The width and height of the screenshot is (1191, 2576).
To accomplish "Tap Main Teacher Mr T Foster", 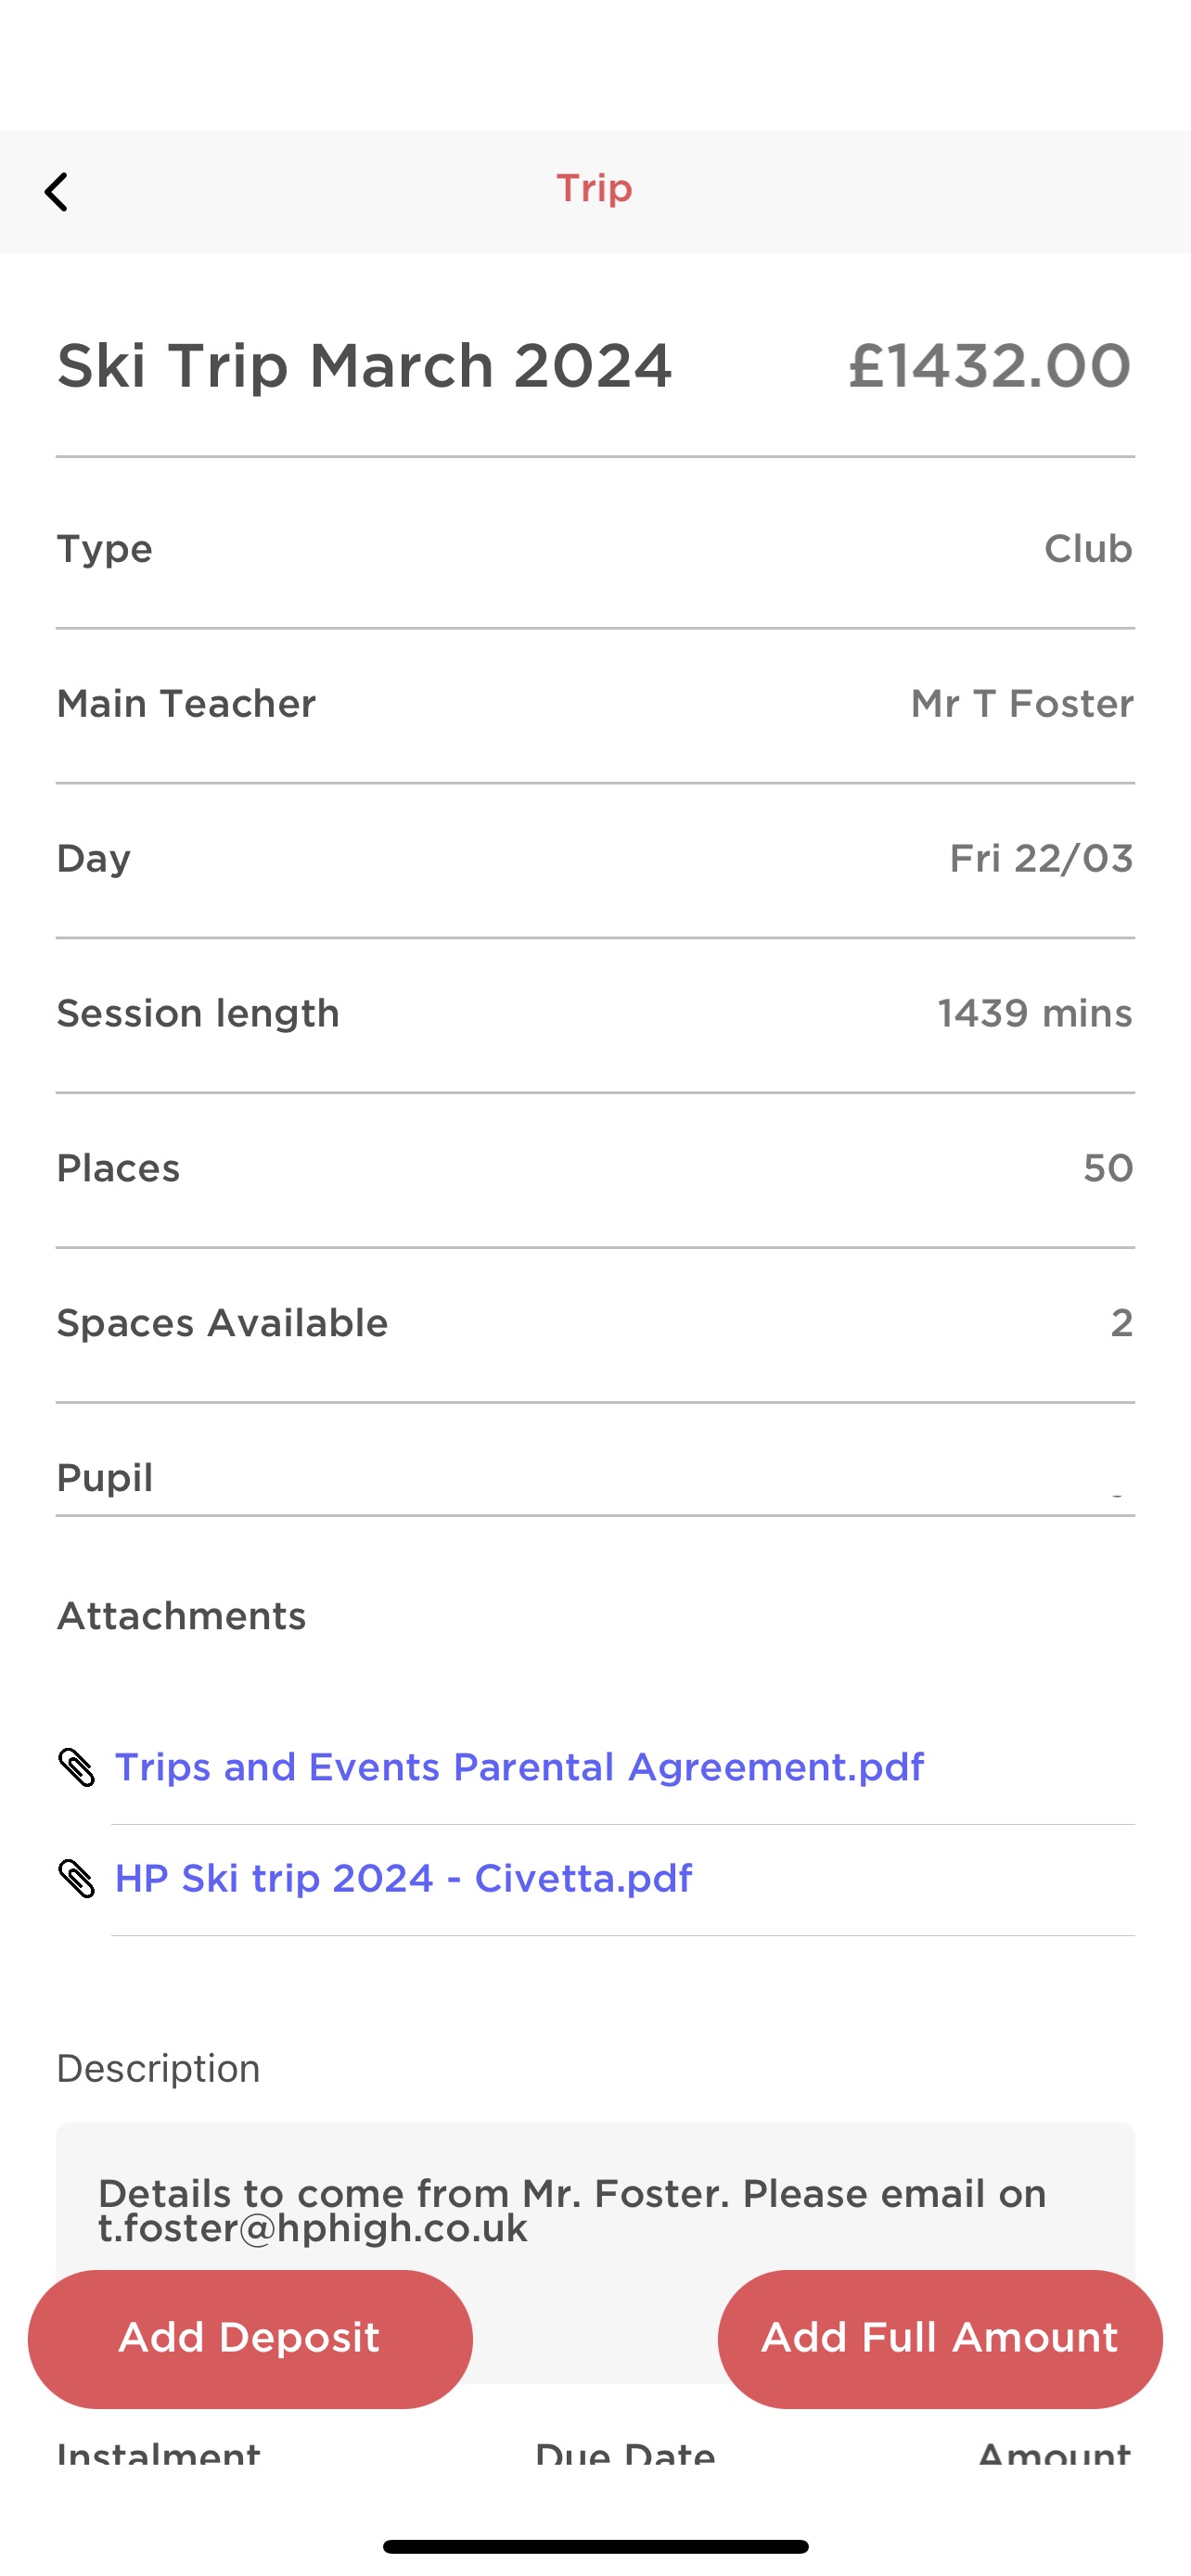I will [x=1021, y=704].
